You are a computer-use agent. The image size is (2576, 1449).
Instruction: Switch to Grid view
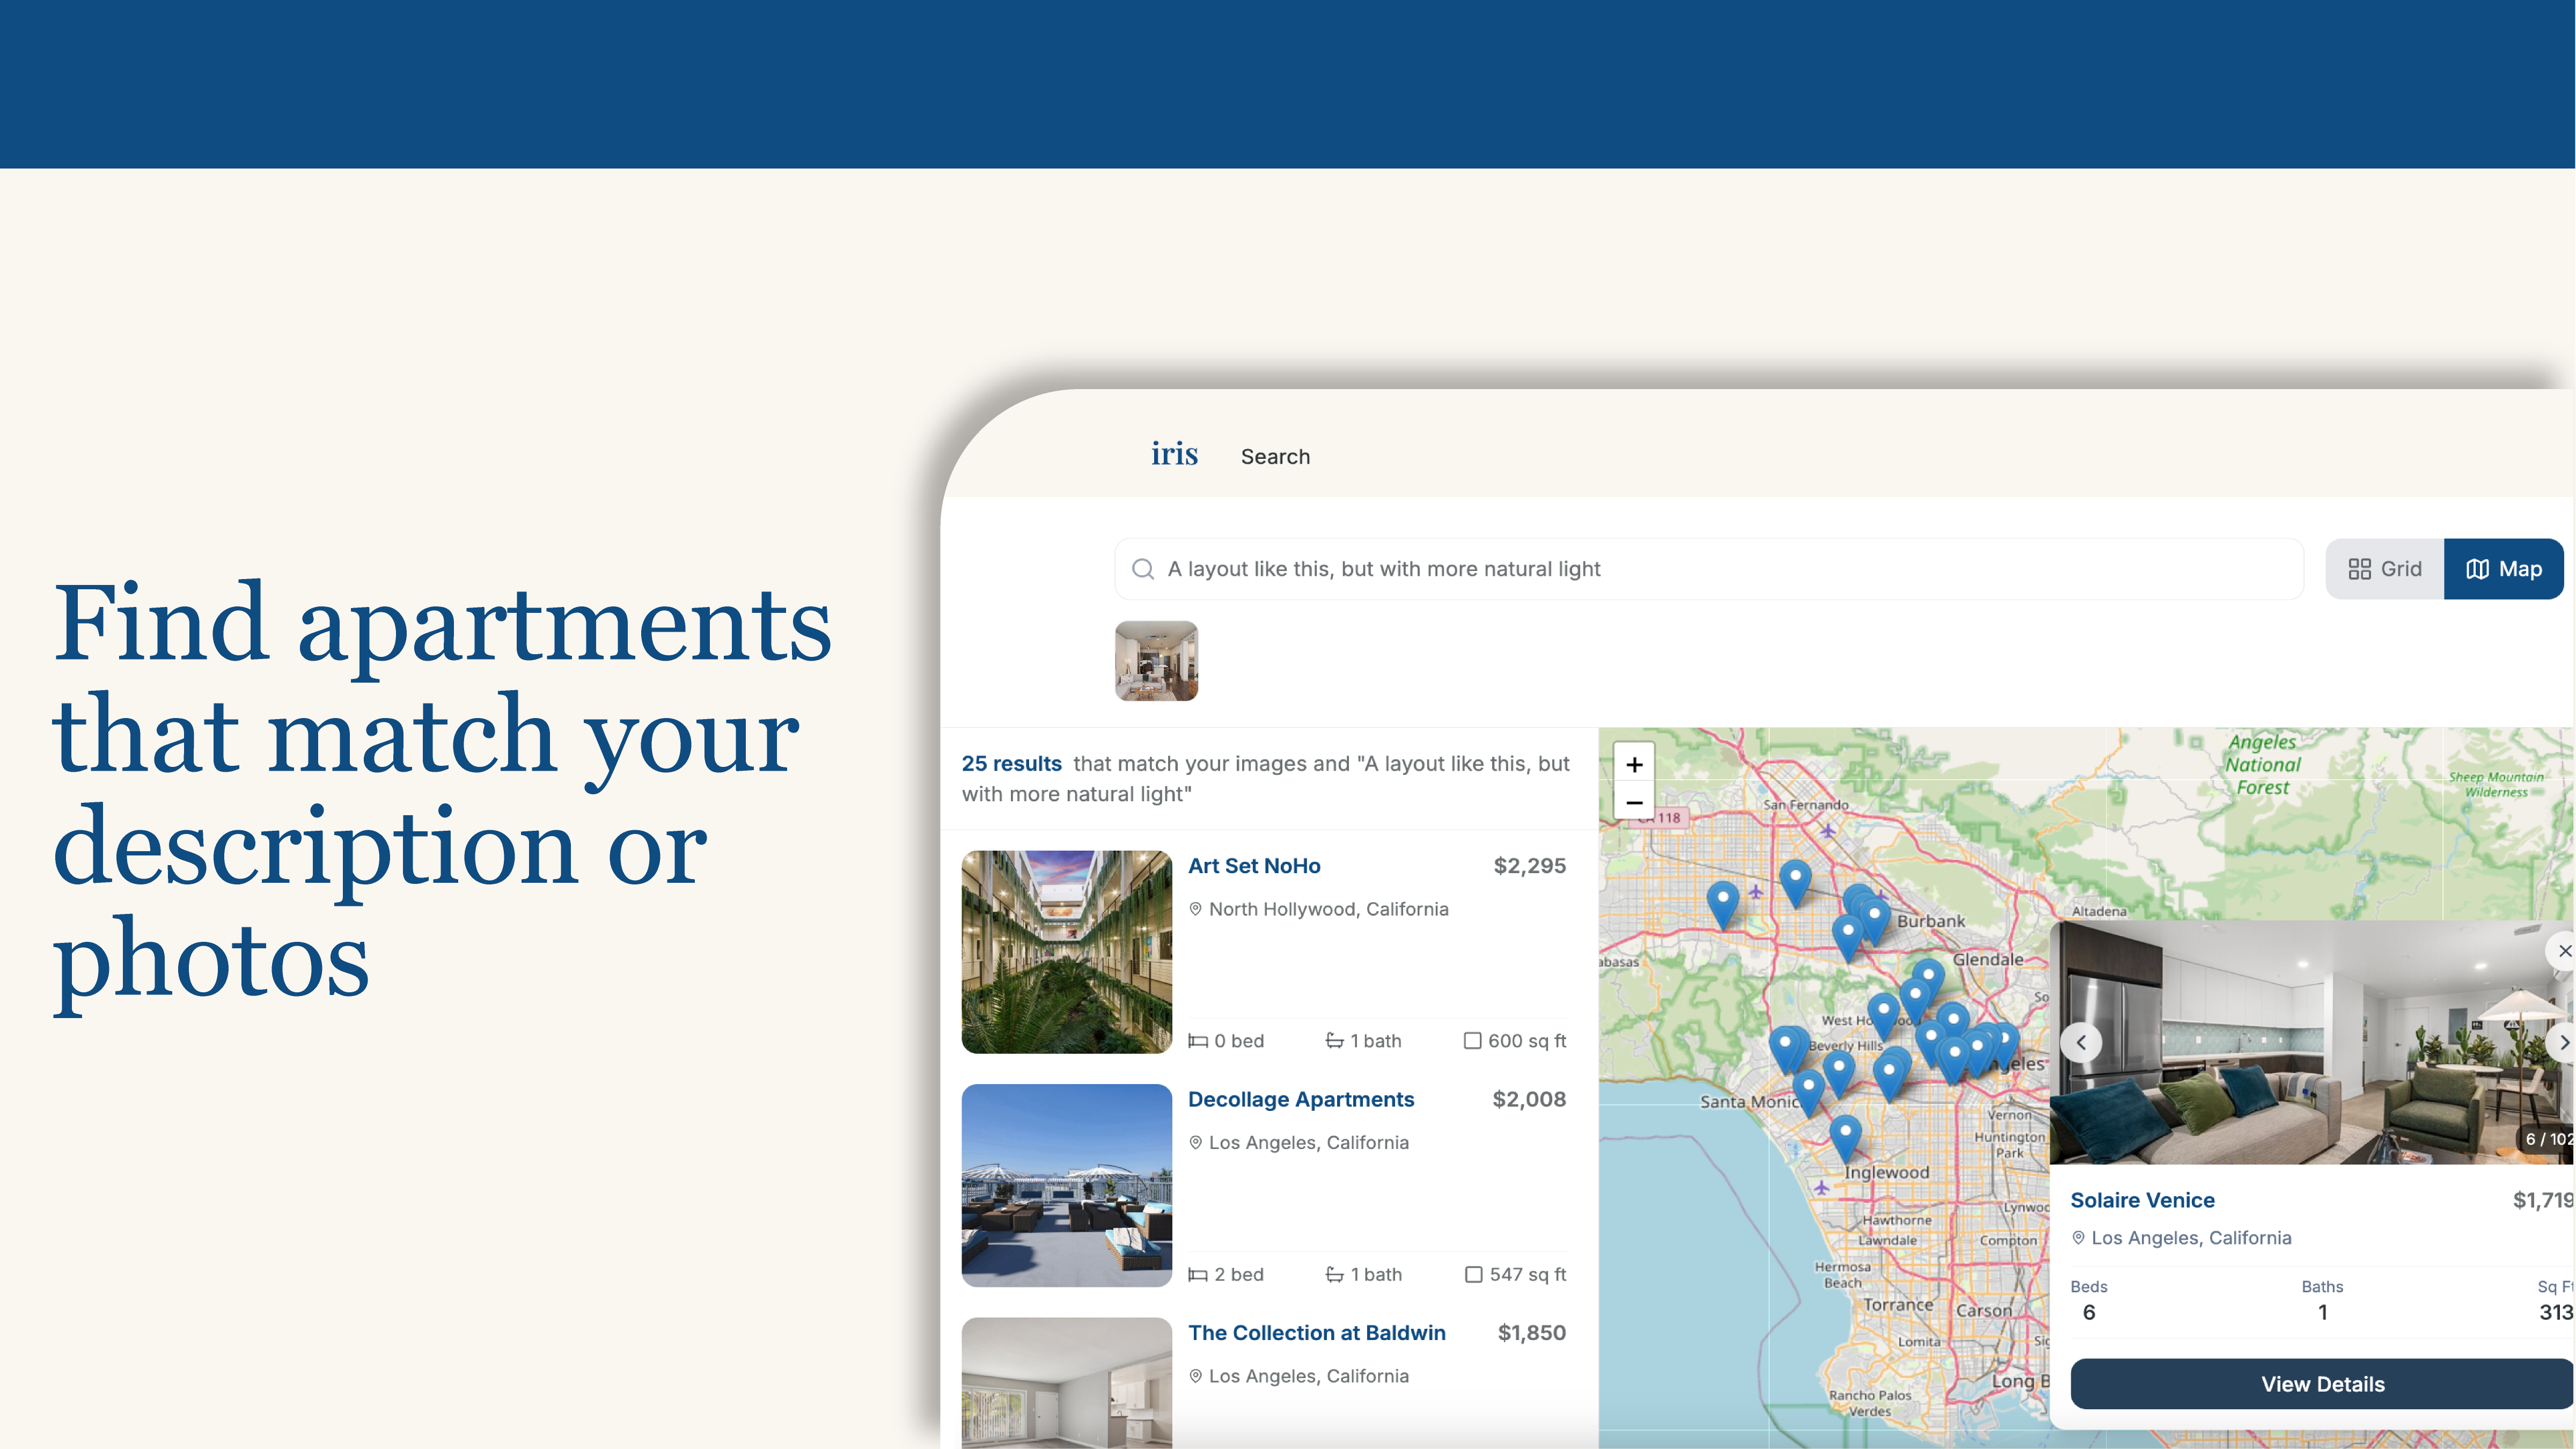[x=2384, y=569]
